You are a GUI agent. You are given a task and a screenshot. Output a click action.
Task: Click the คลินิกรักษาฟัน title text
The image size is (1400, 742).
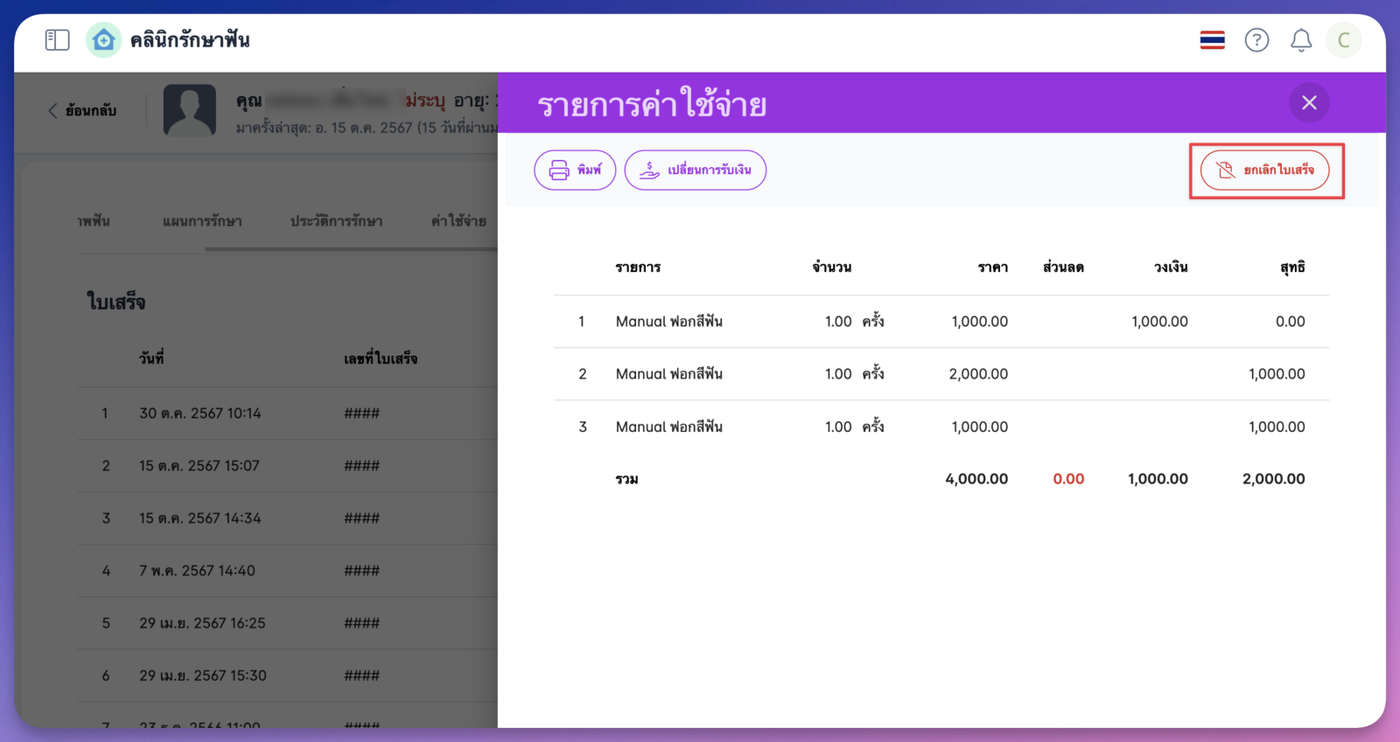coord(190,41)
